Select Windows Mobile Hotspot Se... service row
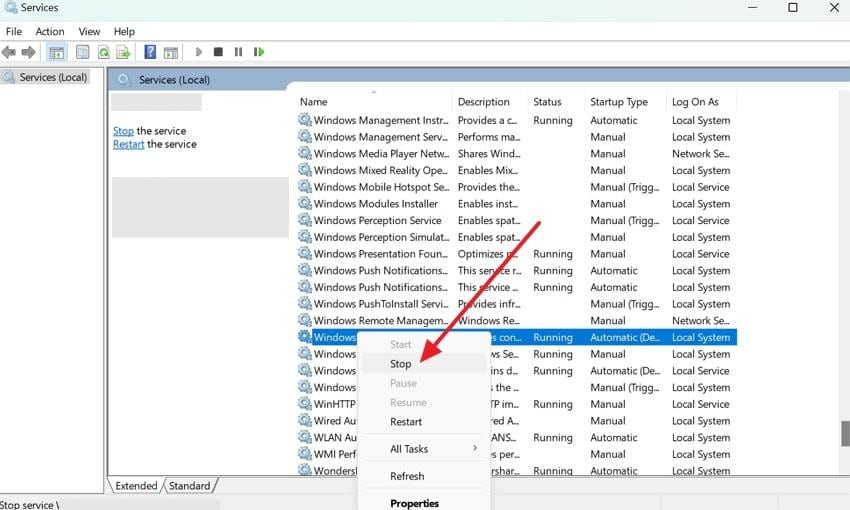 [x=517, y=187]
